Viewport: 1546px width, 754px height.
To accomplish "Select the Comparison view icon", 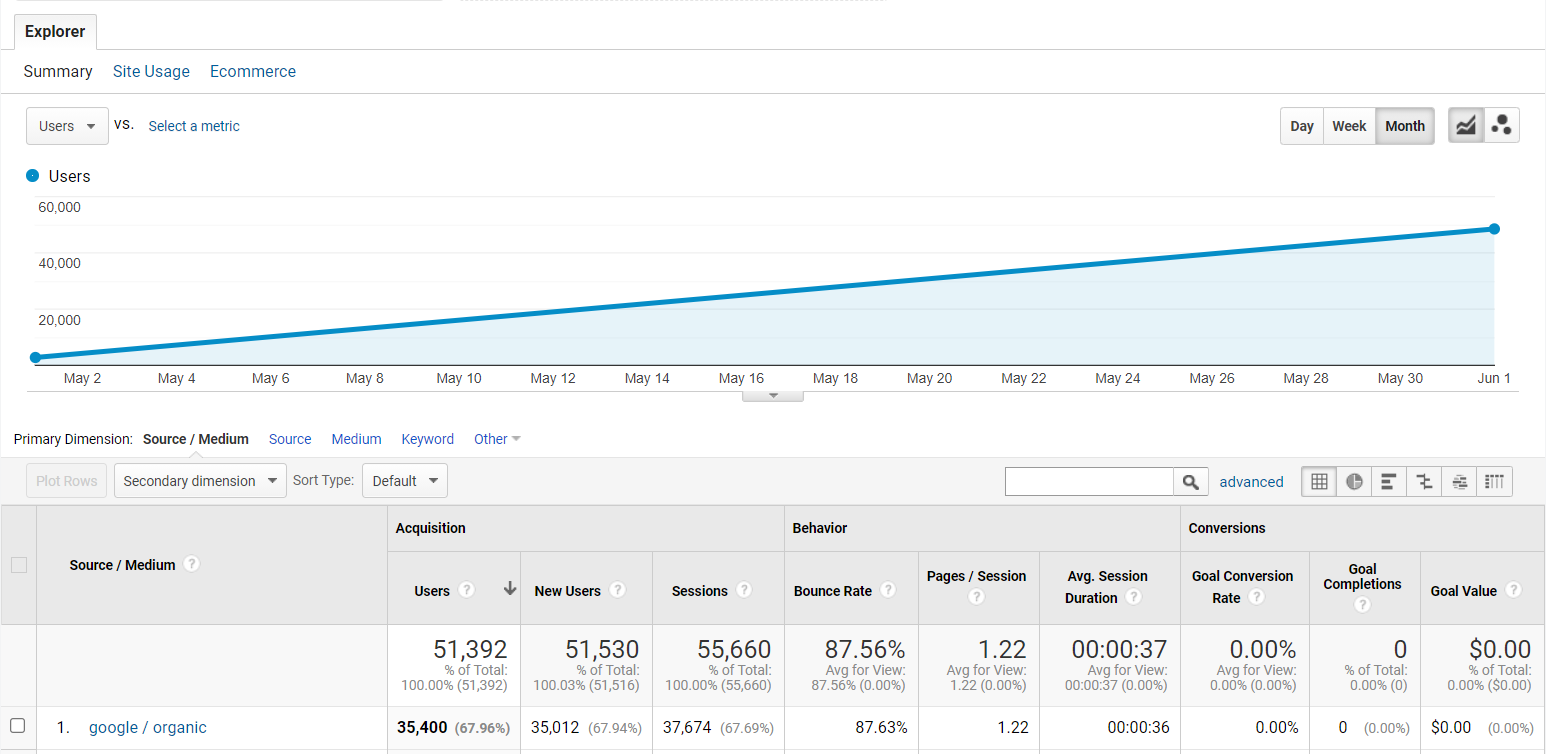I will (x=1424, y=482).
